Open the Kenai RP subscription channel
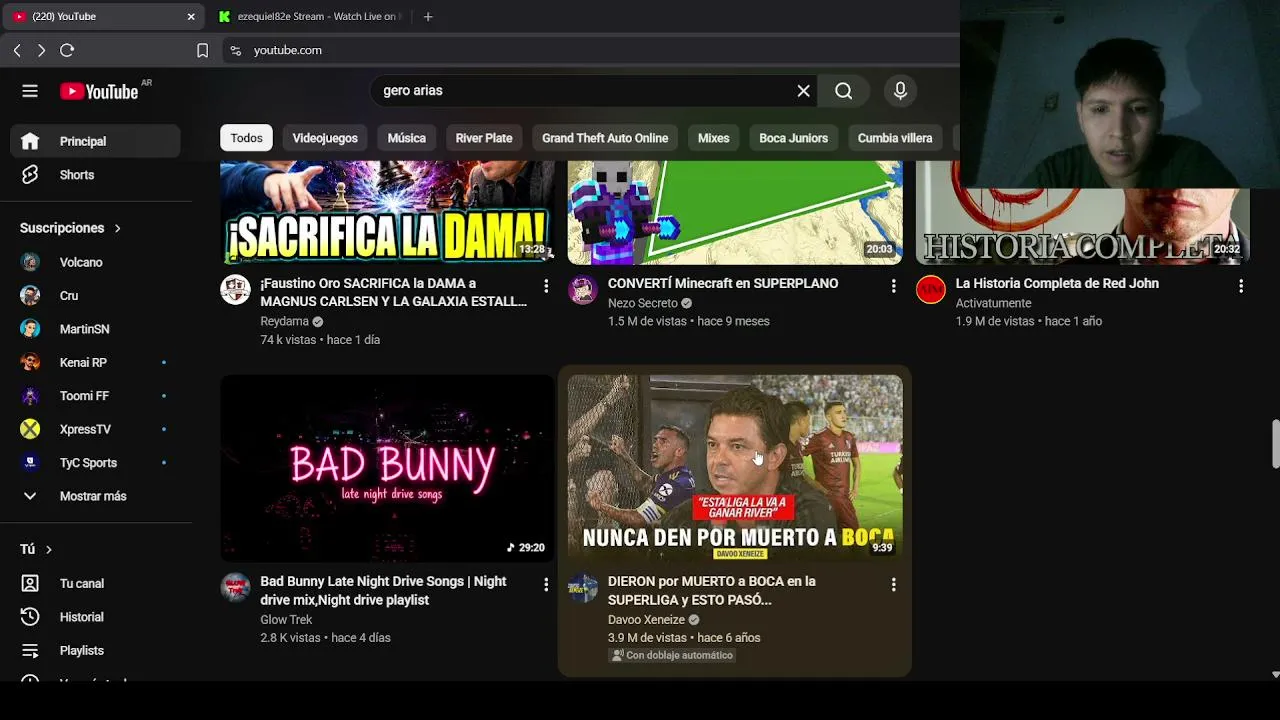 pyautogui.click(x=95, y=363)
